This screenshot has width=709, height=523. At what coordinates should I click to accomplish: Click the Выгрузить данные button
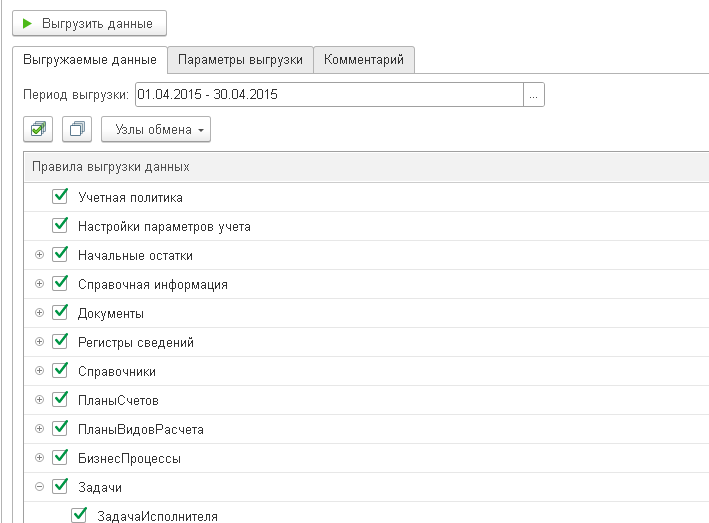tap(90, 24)
